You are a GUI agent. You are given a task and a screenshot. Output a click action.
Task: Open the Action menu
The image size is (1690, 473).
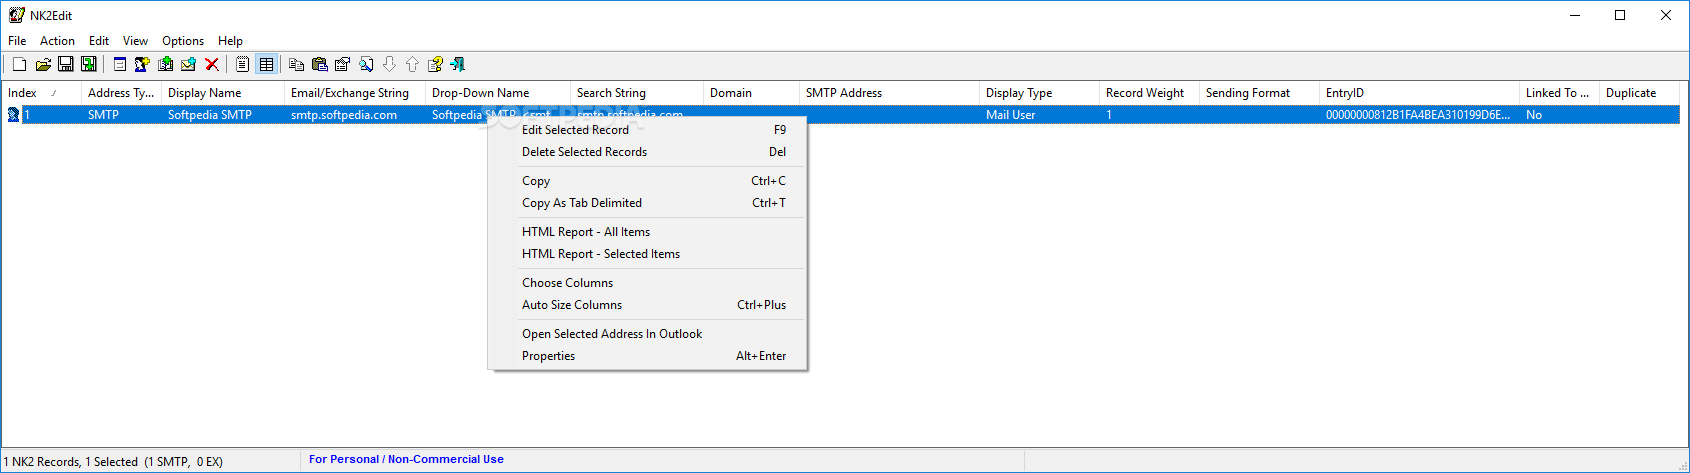tap(57, 41)
